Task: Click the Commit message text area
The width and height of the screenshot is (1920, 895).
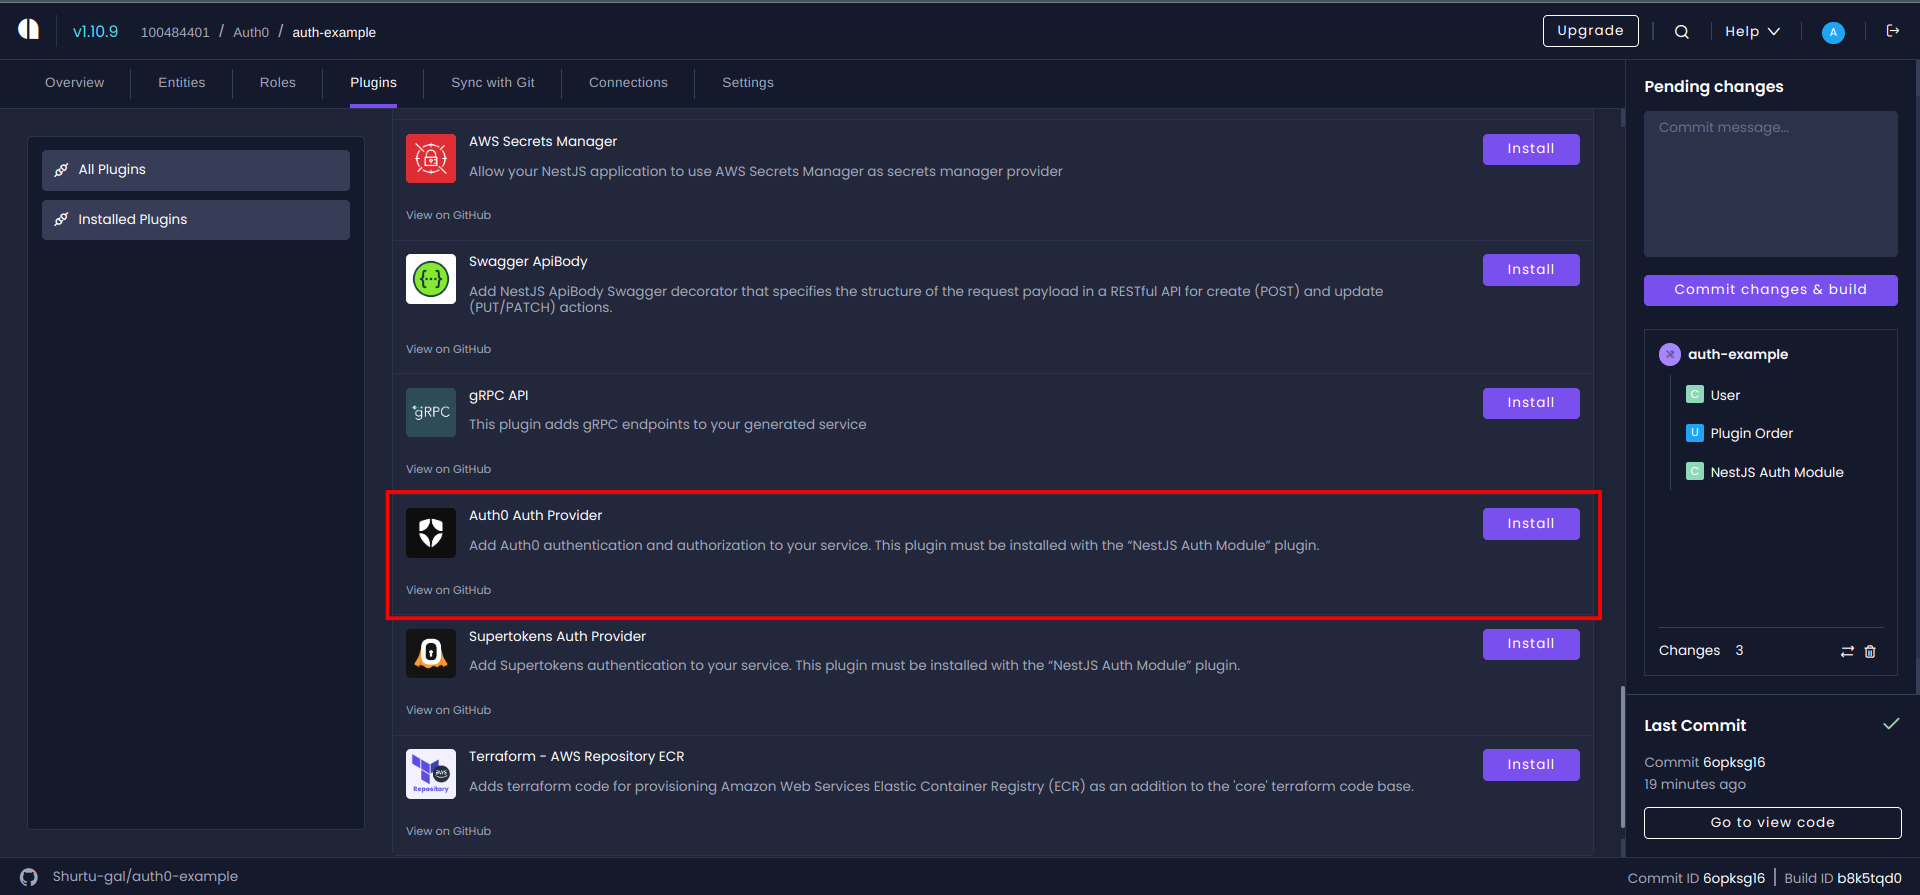Action: 1770,184
